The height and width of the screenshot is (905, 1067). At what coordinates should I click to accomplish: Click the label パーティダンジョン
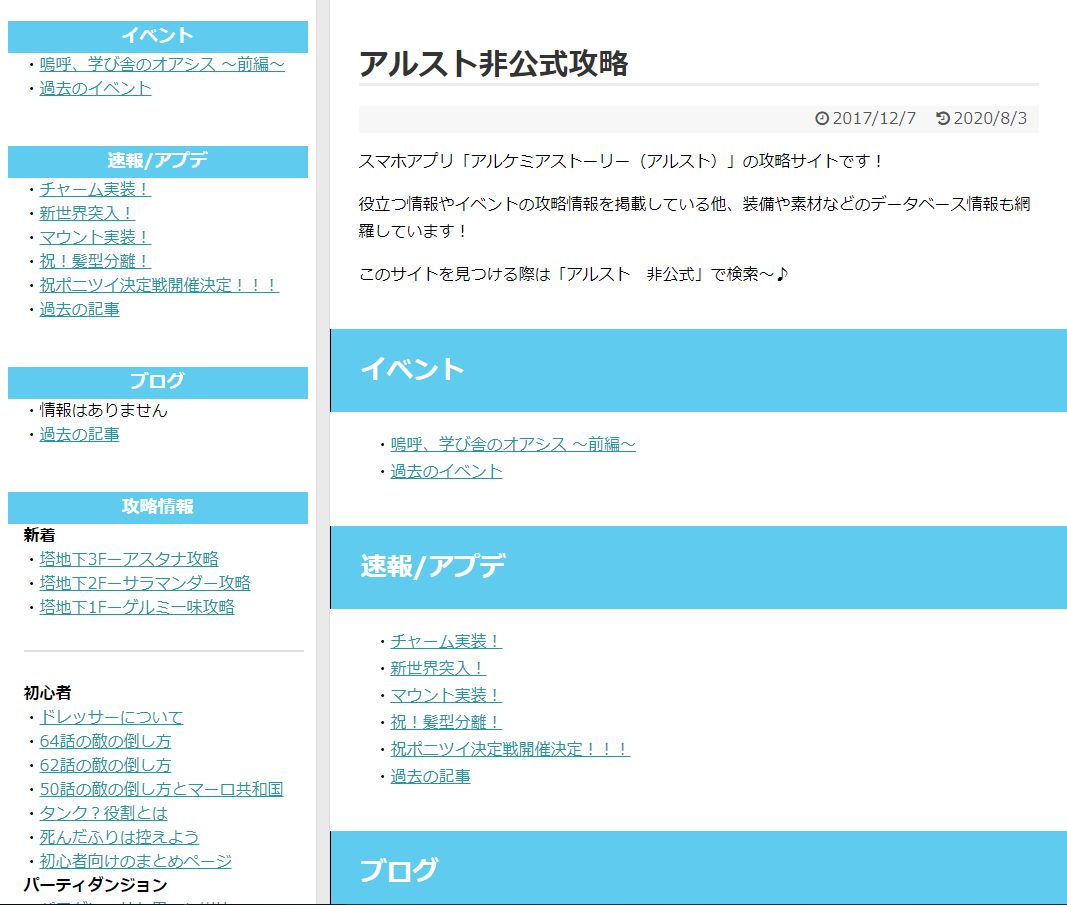coord(95,885)
